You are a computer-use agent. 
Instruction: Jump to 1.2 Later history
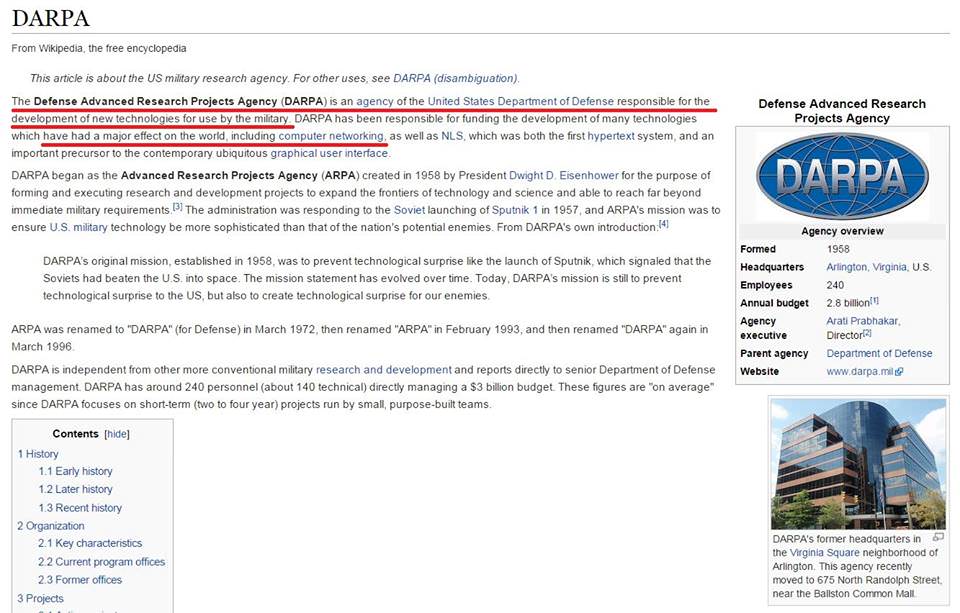pyautogui.click(x=75, y=489)
